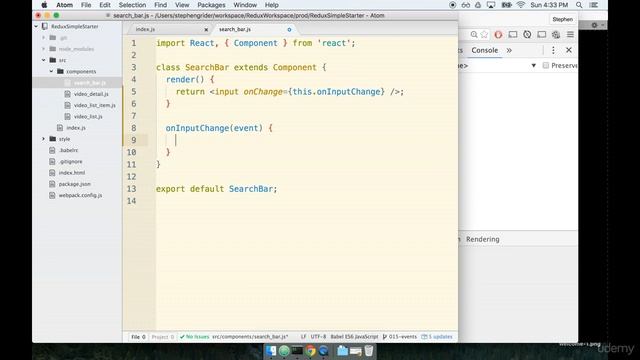Open Finder from the Dock

pyautogui.click(x=271, y=351)
